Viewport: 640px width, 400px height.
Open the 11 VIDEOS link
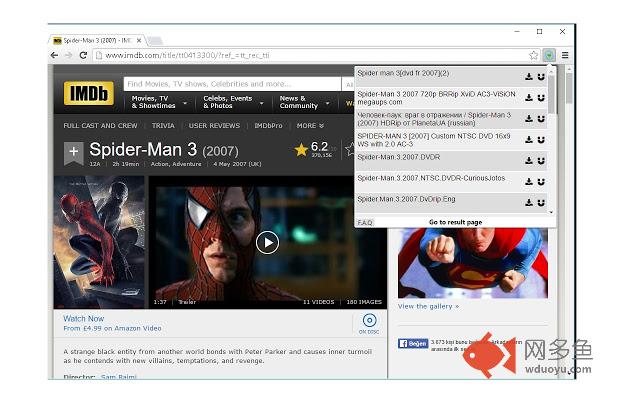pyautogui.click(x=318, y=302)
